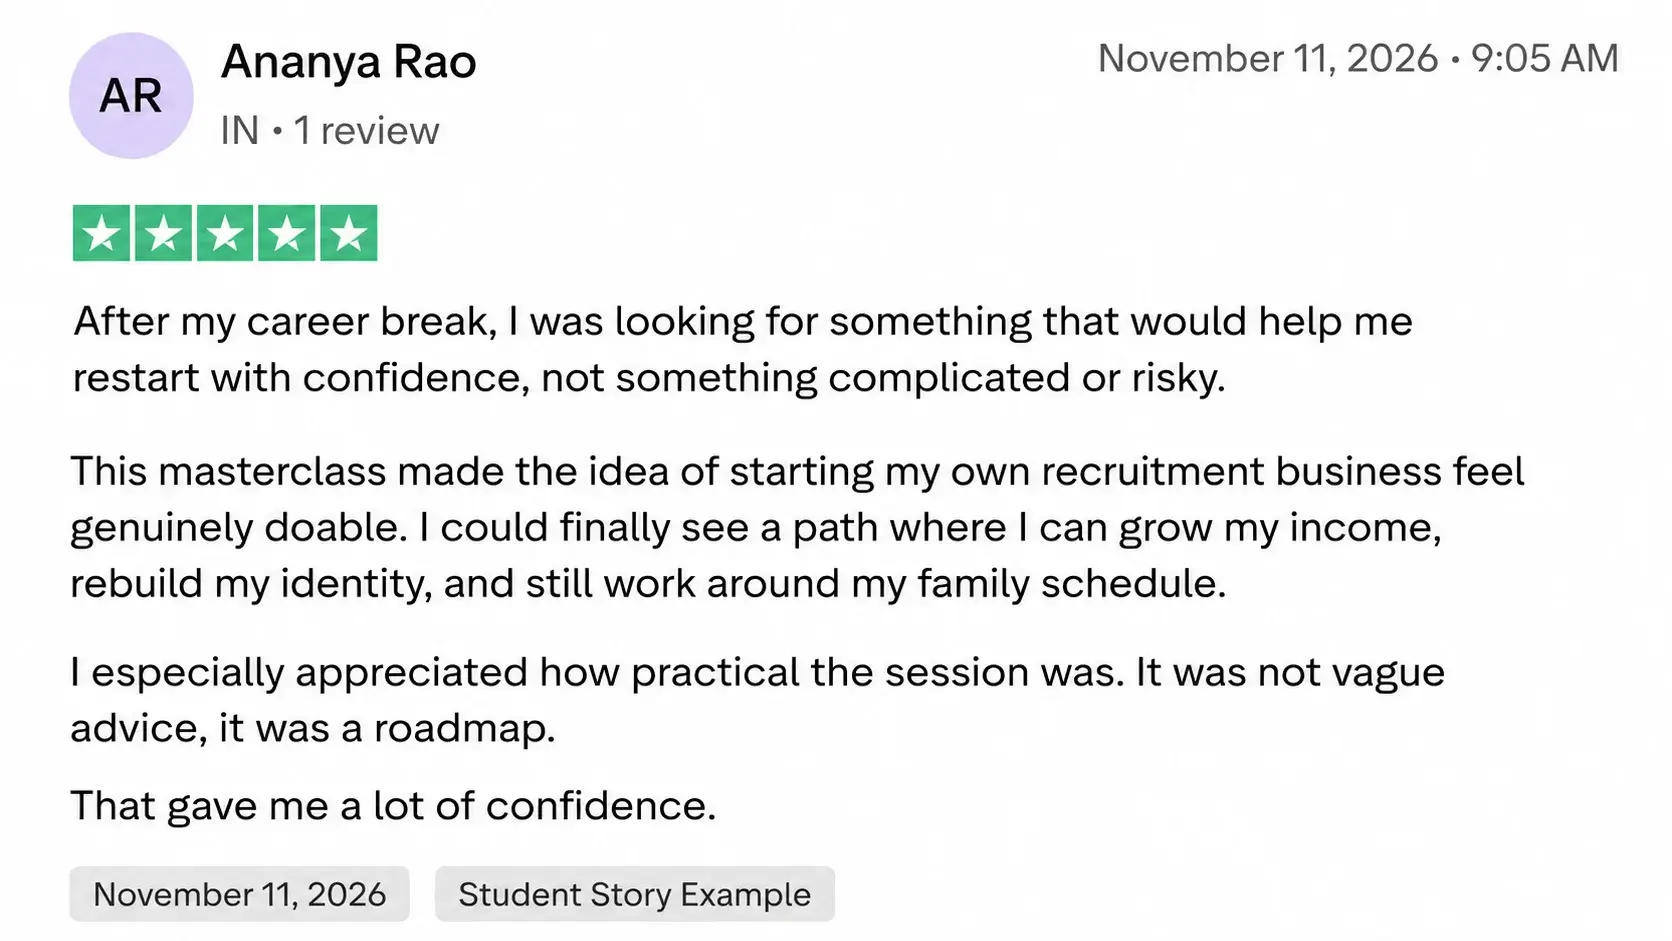Click the text 'advice, it was a roadmap.'
1672x941 pixels.
point(312,728)
